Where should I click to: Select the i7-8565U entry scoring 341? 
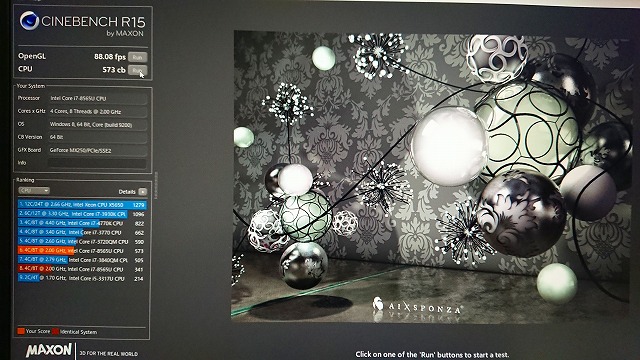pos(82,269)
